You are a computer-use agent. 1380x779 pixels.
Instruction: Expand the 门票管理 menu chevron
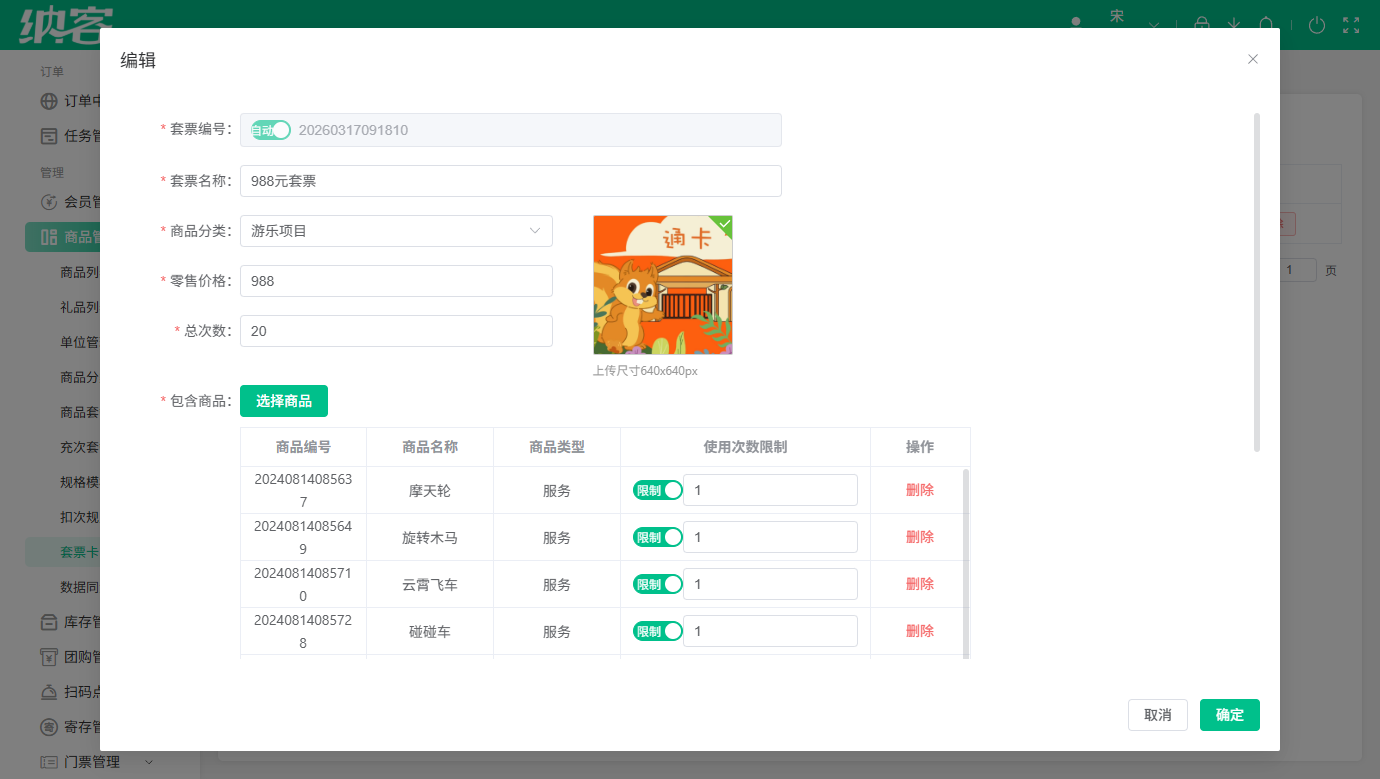[150, 762]
